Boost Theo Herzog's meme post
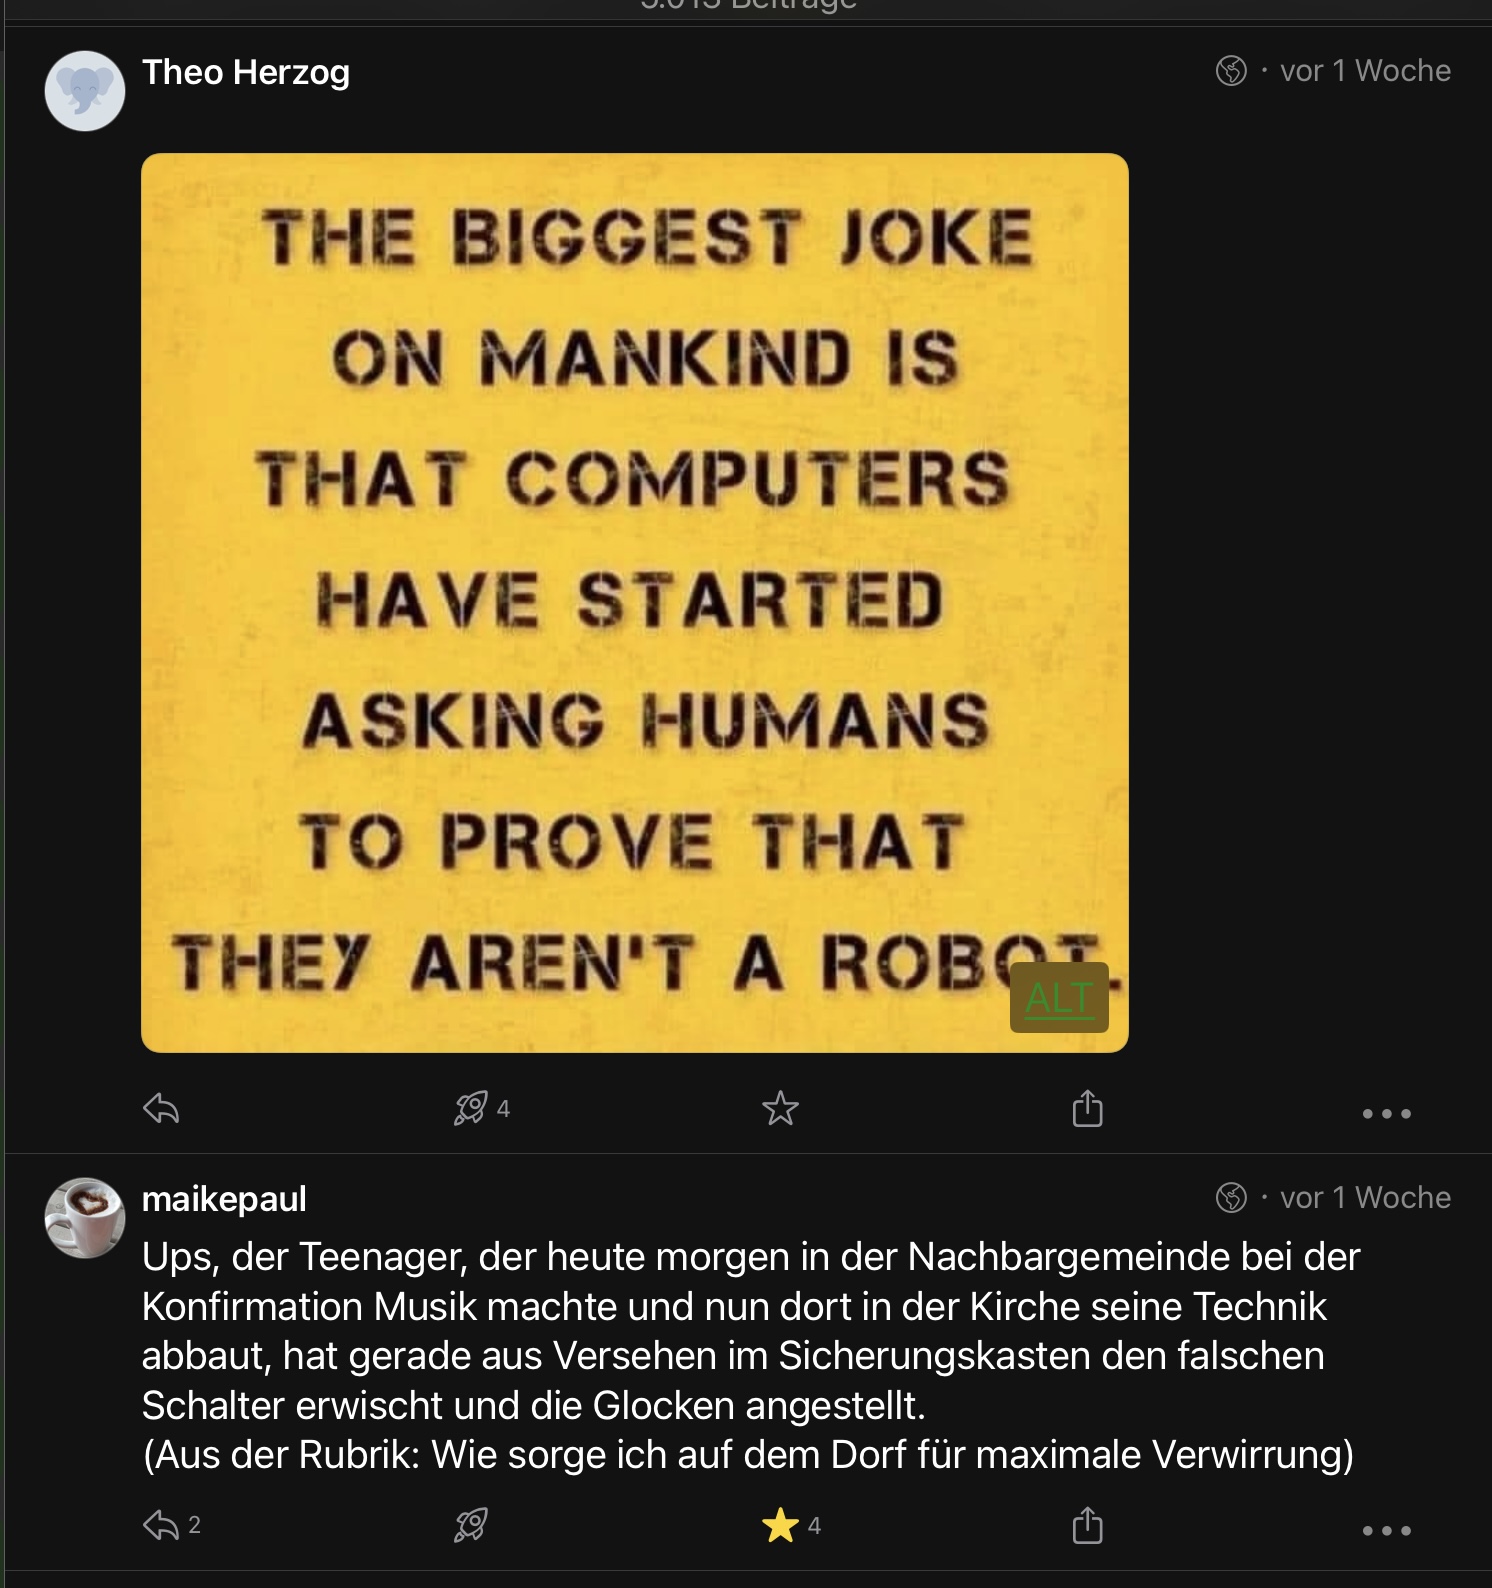 471,1108
